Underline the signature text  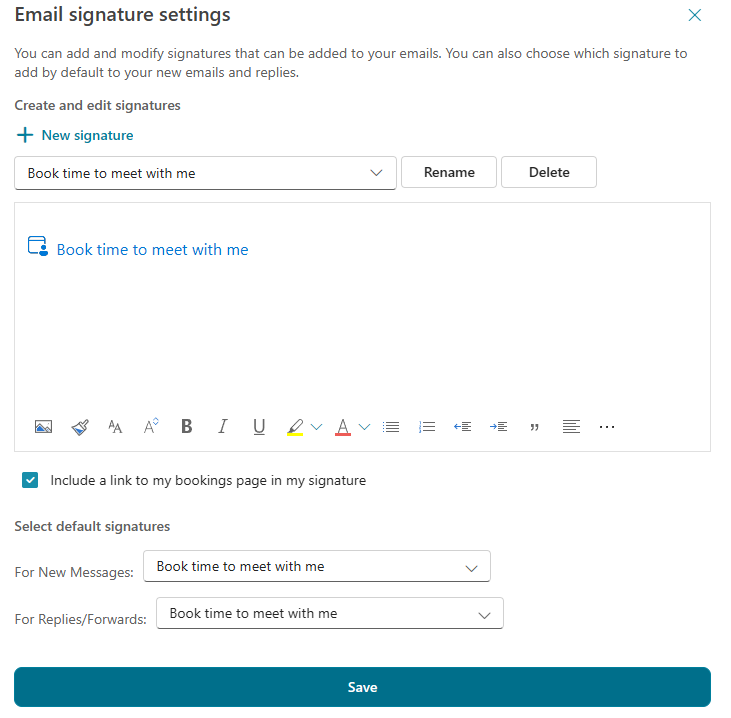(259, 427)
